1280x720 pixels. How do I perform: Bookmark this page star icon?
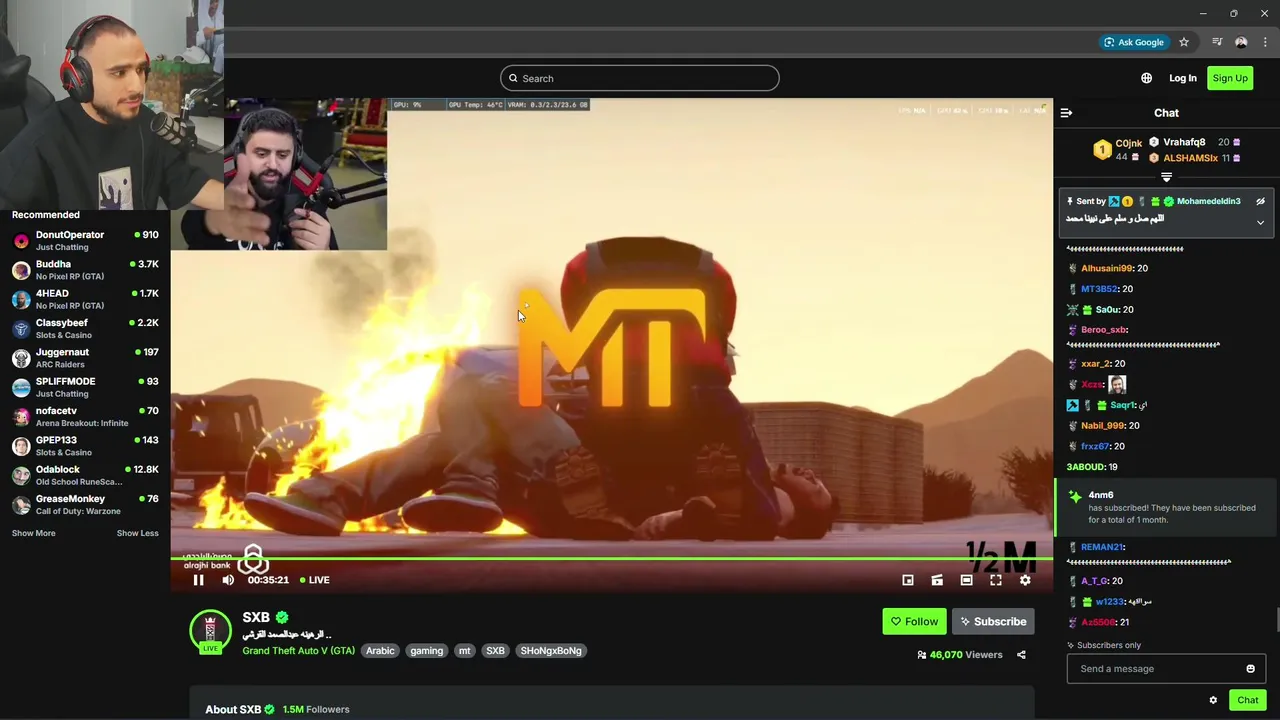pyautogui.click(x=1184, y=42)
